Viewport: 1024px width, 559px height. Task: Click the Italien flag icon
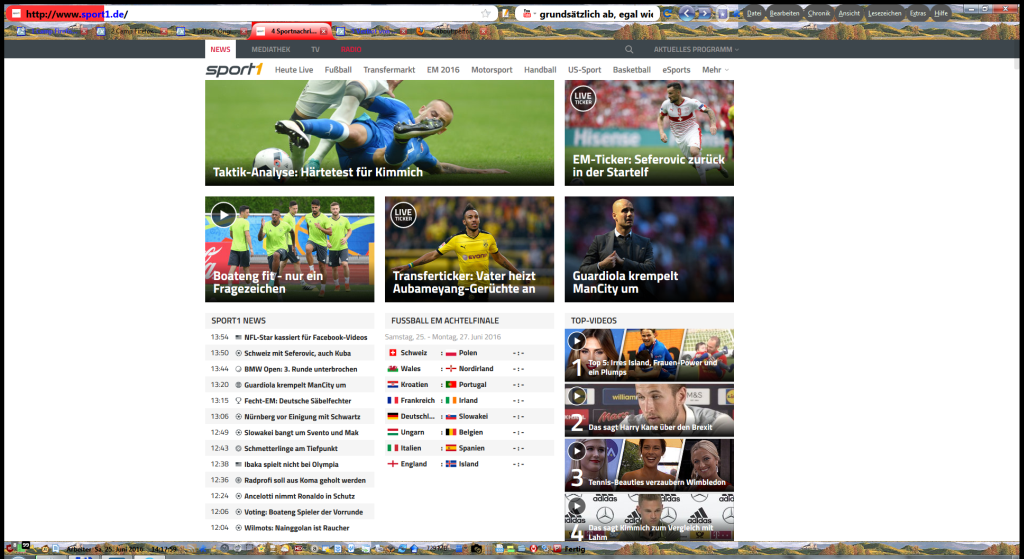coord(392,448)
